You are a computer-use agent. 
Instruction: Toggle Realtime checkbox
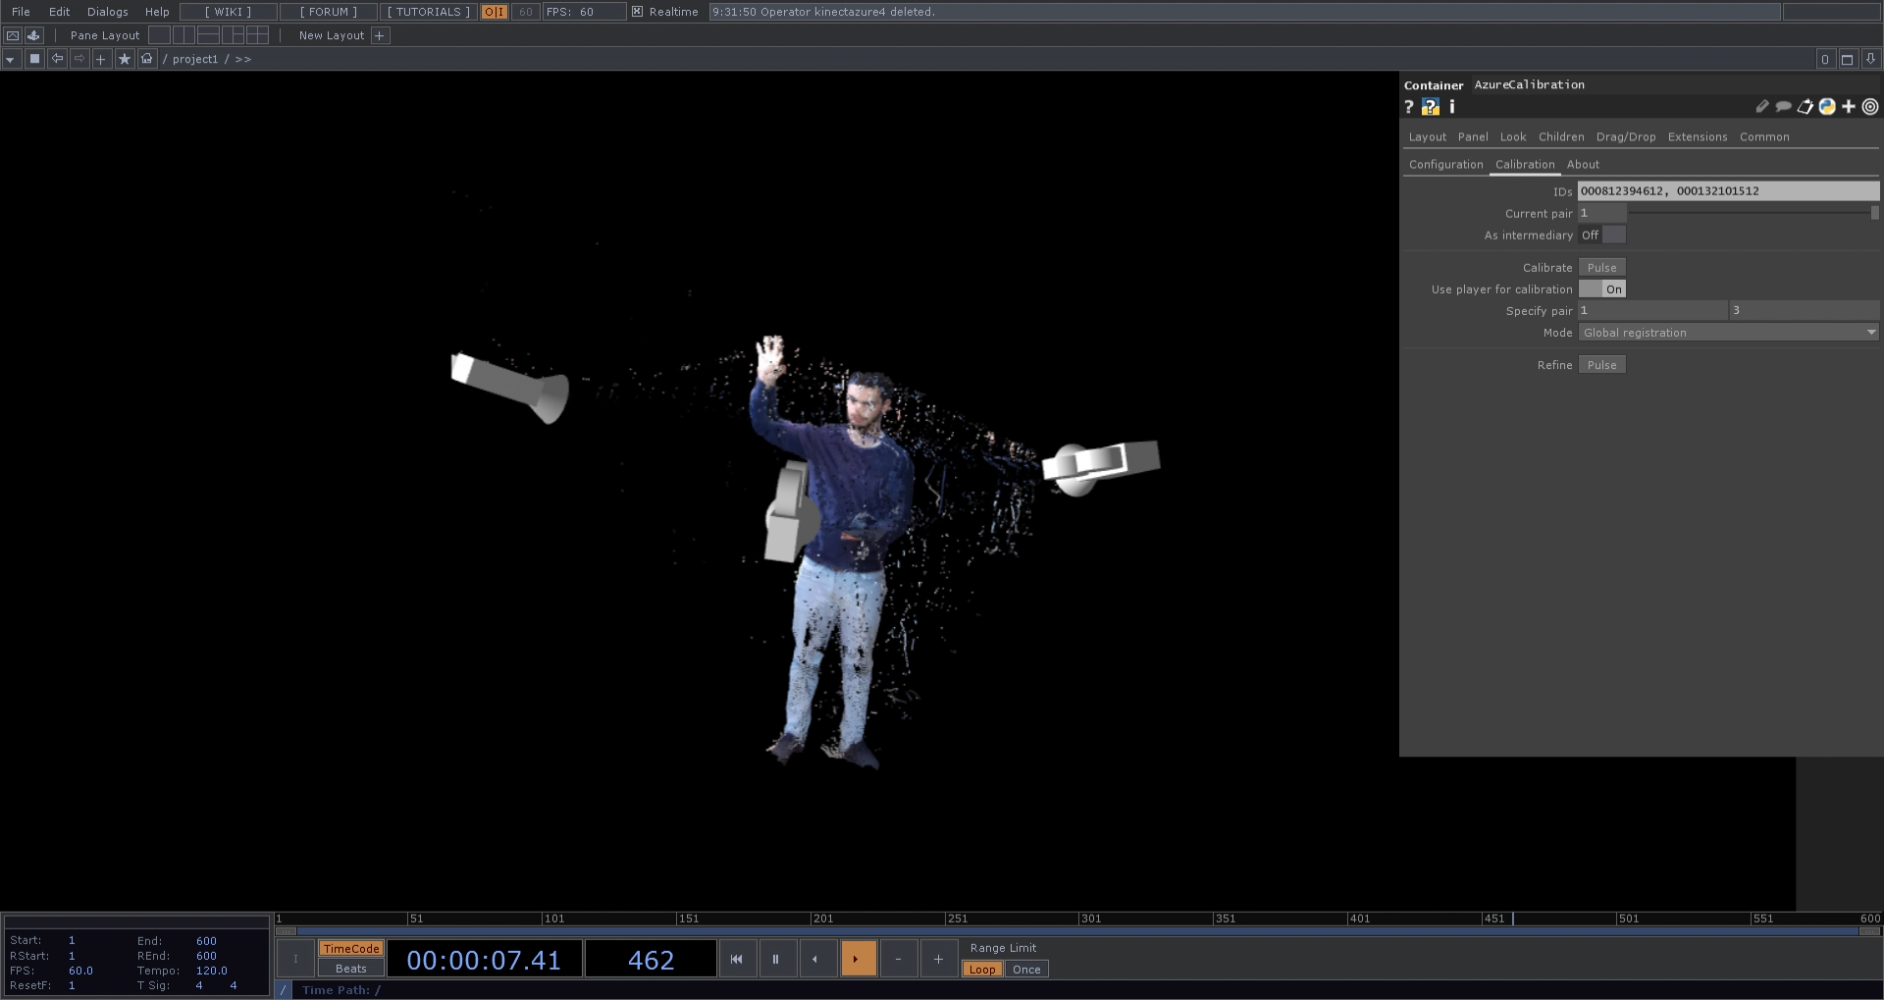[x=637, y=12]
